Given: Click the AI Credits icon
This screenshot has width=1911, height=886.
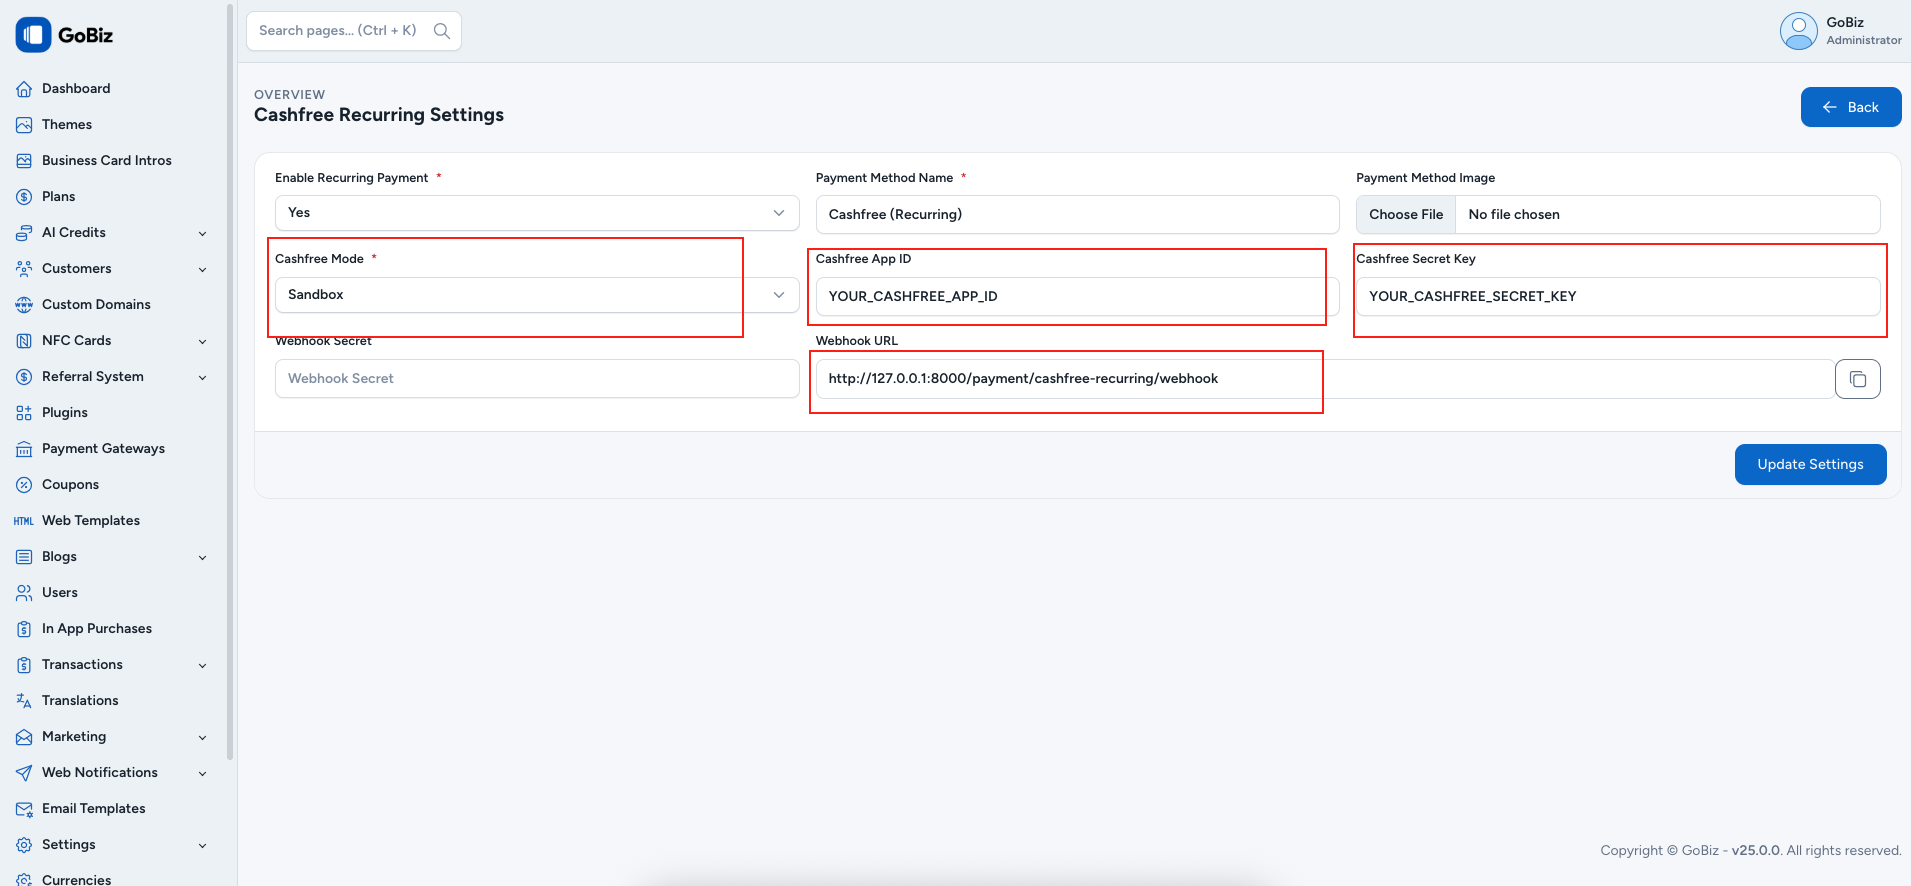Looking at the screenshot, I should coord(24,233).
